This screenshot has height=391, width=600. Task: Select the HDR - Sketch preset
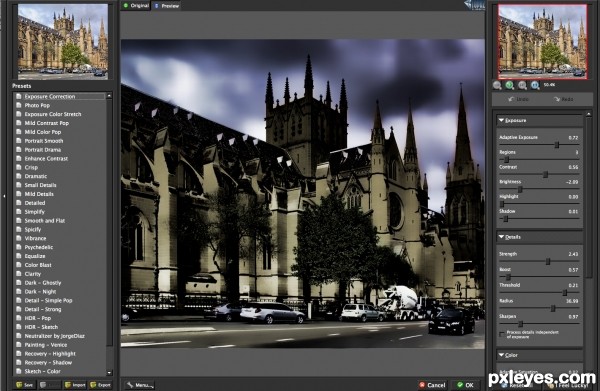tap(41, 327)
